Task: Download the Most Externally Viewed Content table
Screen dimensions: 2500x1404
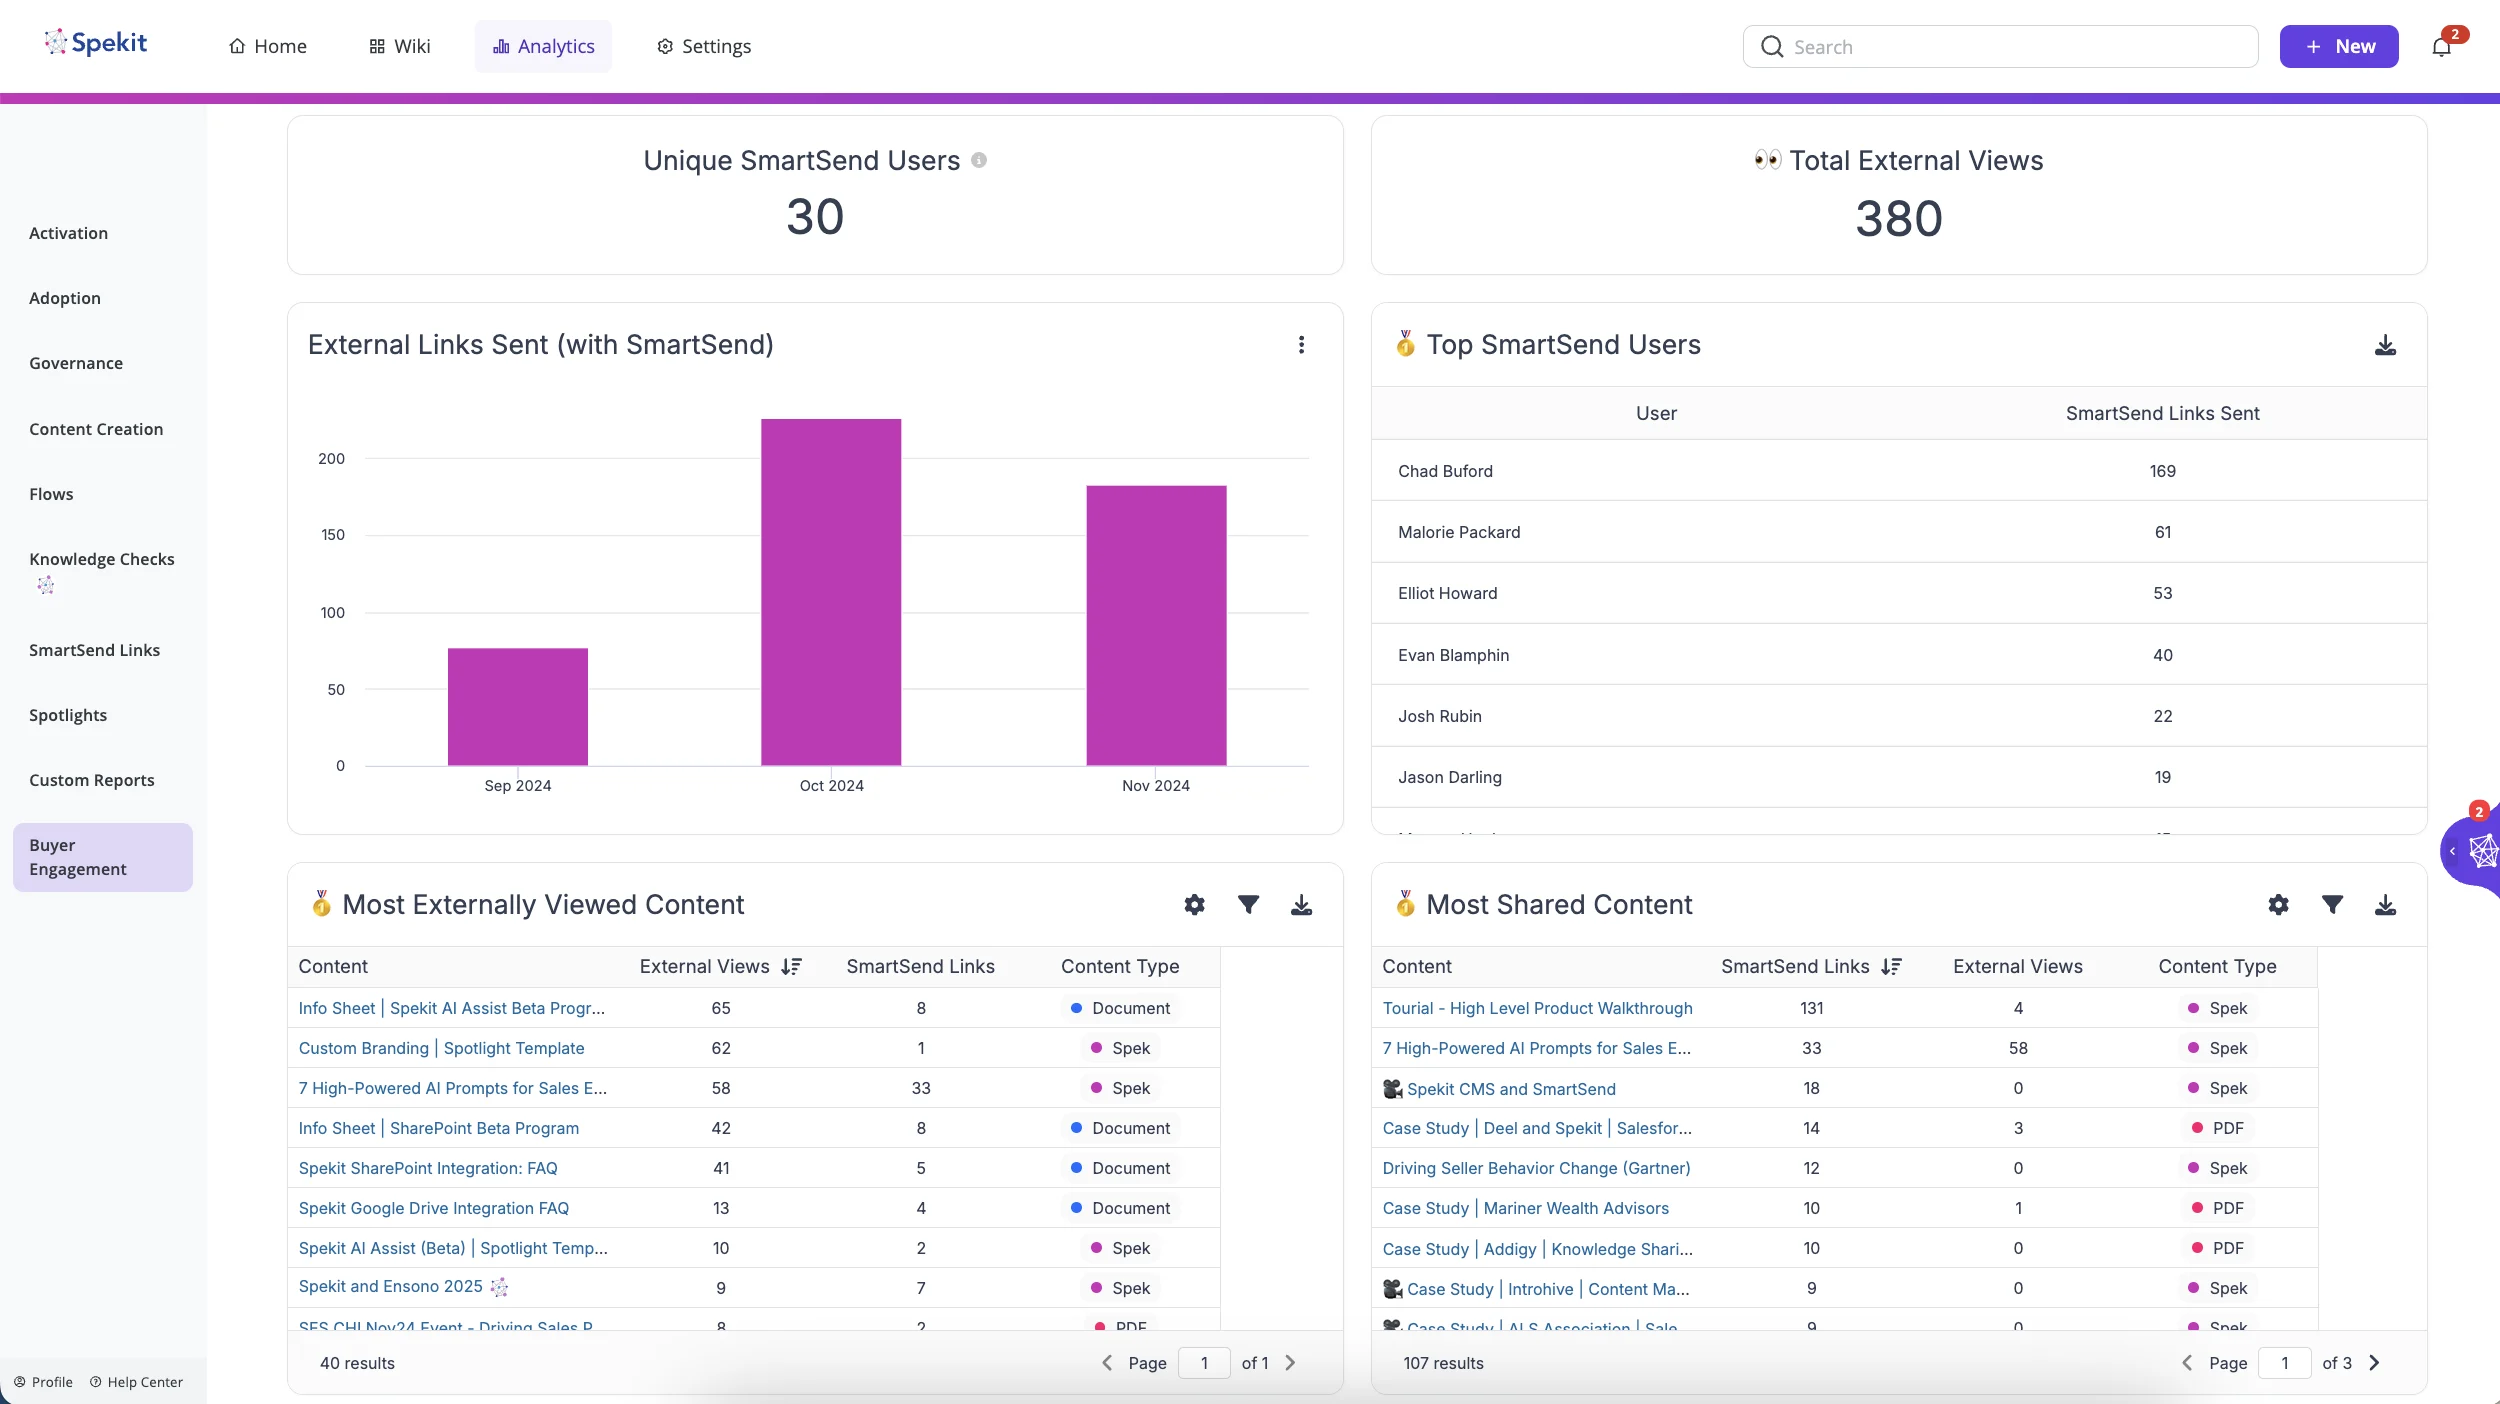Action: 1301,905
